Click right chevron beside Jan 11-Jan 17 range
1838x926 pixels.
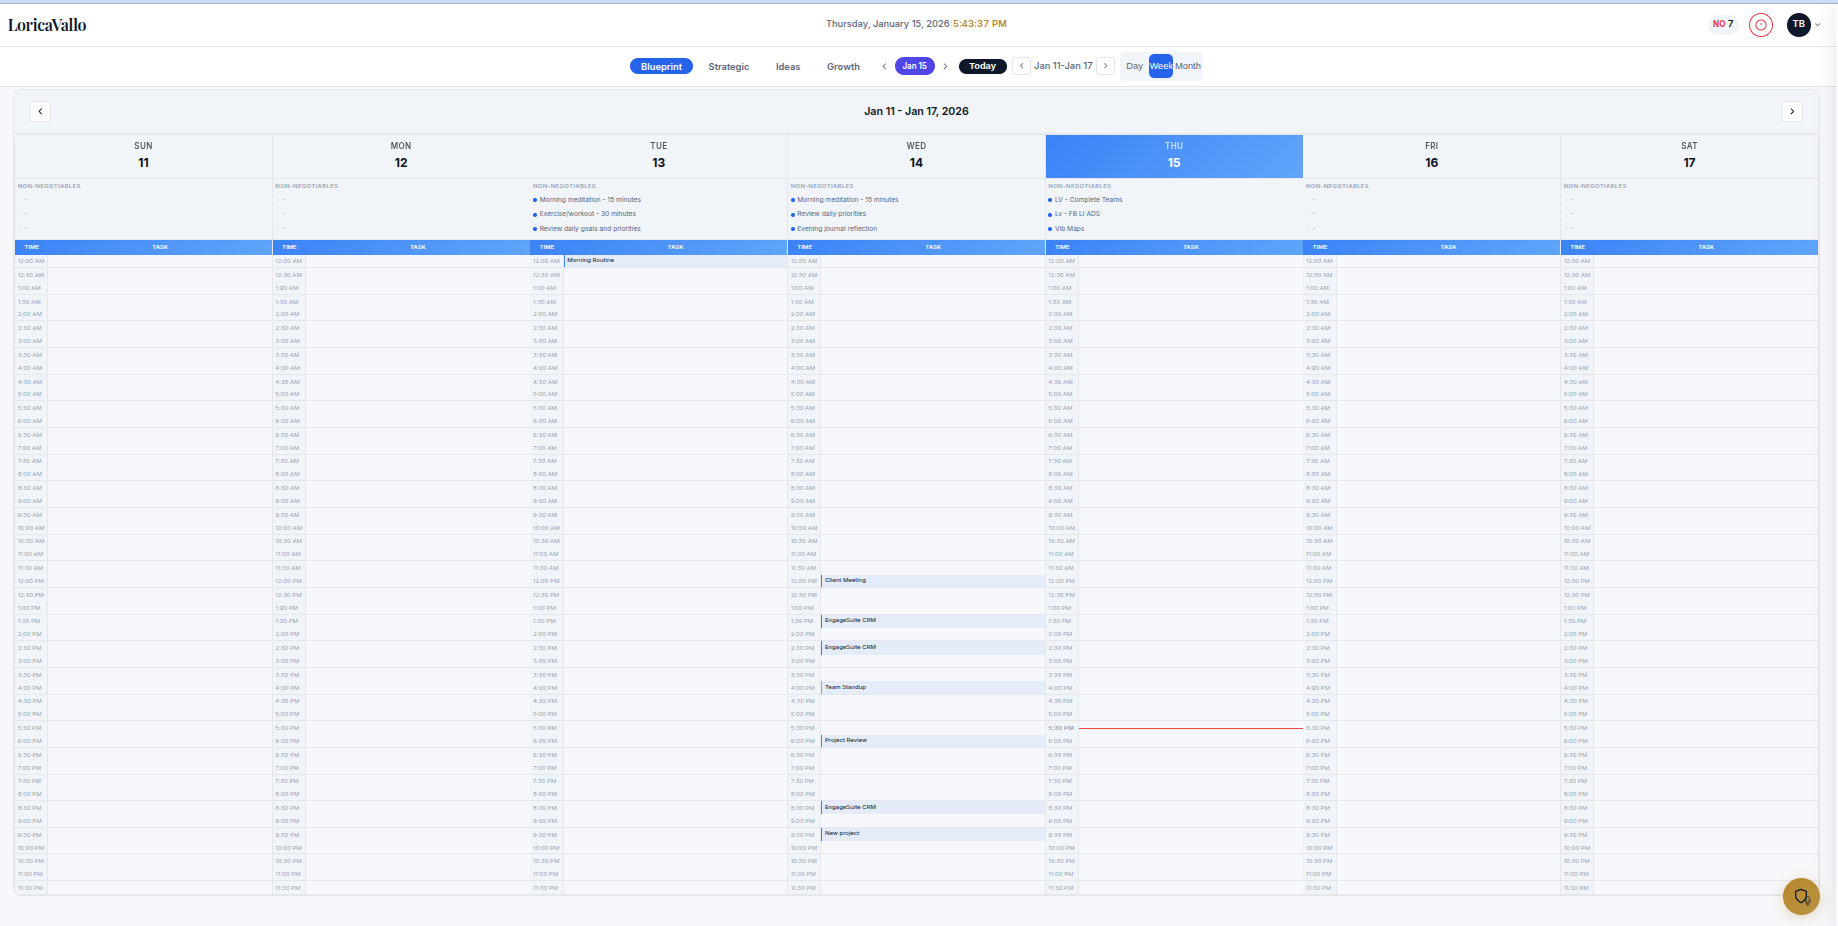click(x=1105, y=66)
